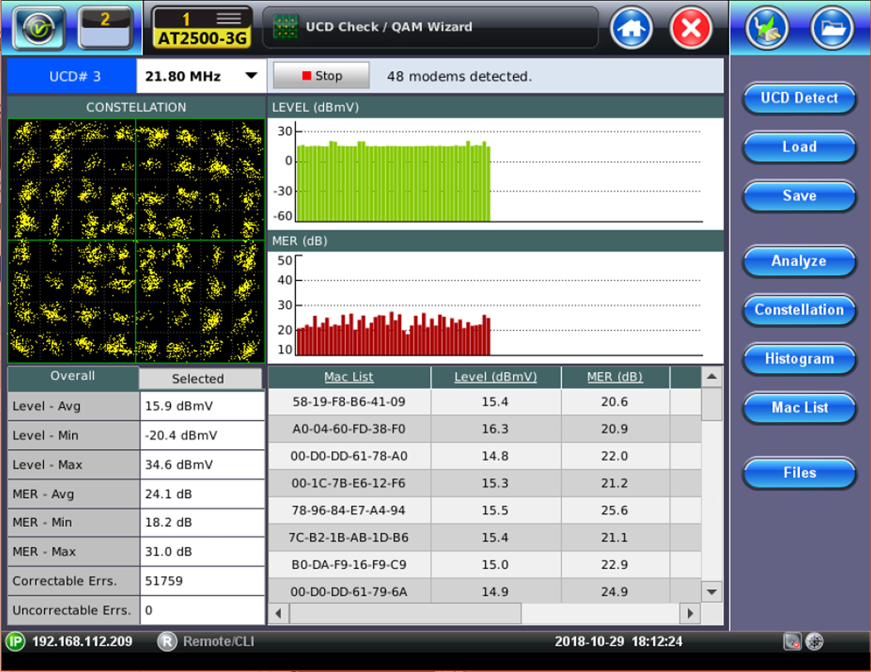Click the green IP status icon
The height and width of the screenshot is (672, 871).
point(16,641)
